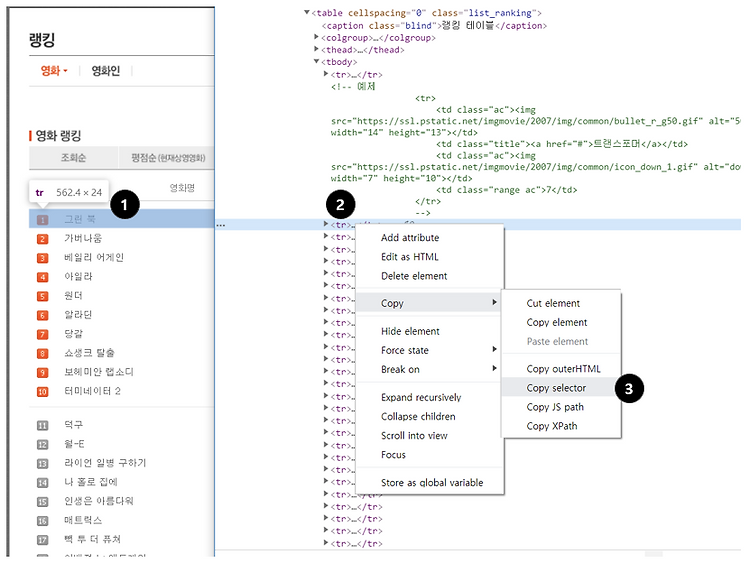The width and height of the screenshot is (750, 563).
Task: Choose Copy XPath
Action: click(x=551, y=426)
